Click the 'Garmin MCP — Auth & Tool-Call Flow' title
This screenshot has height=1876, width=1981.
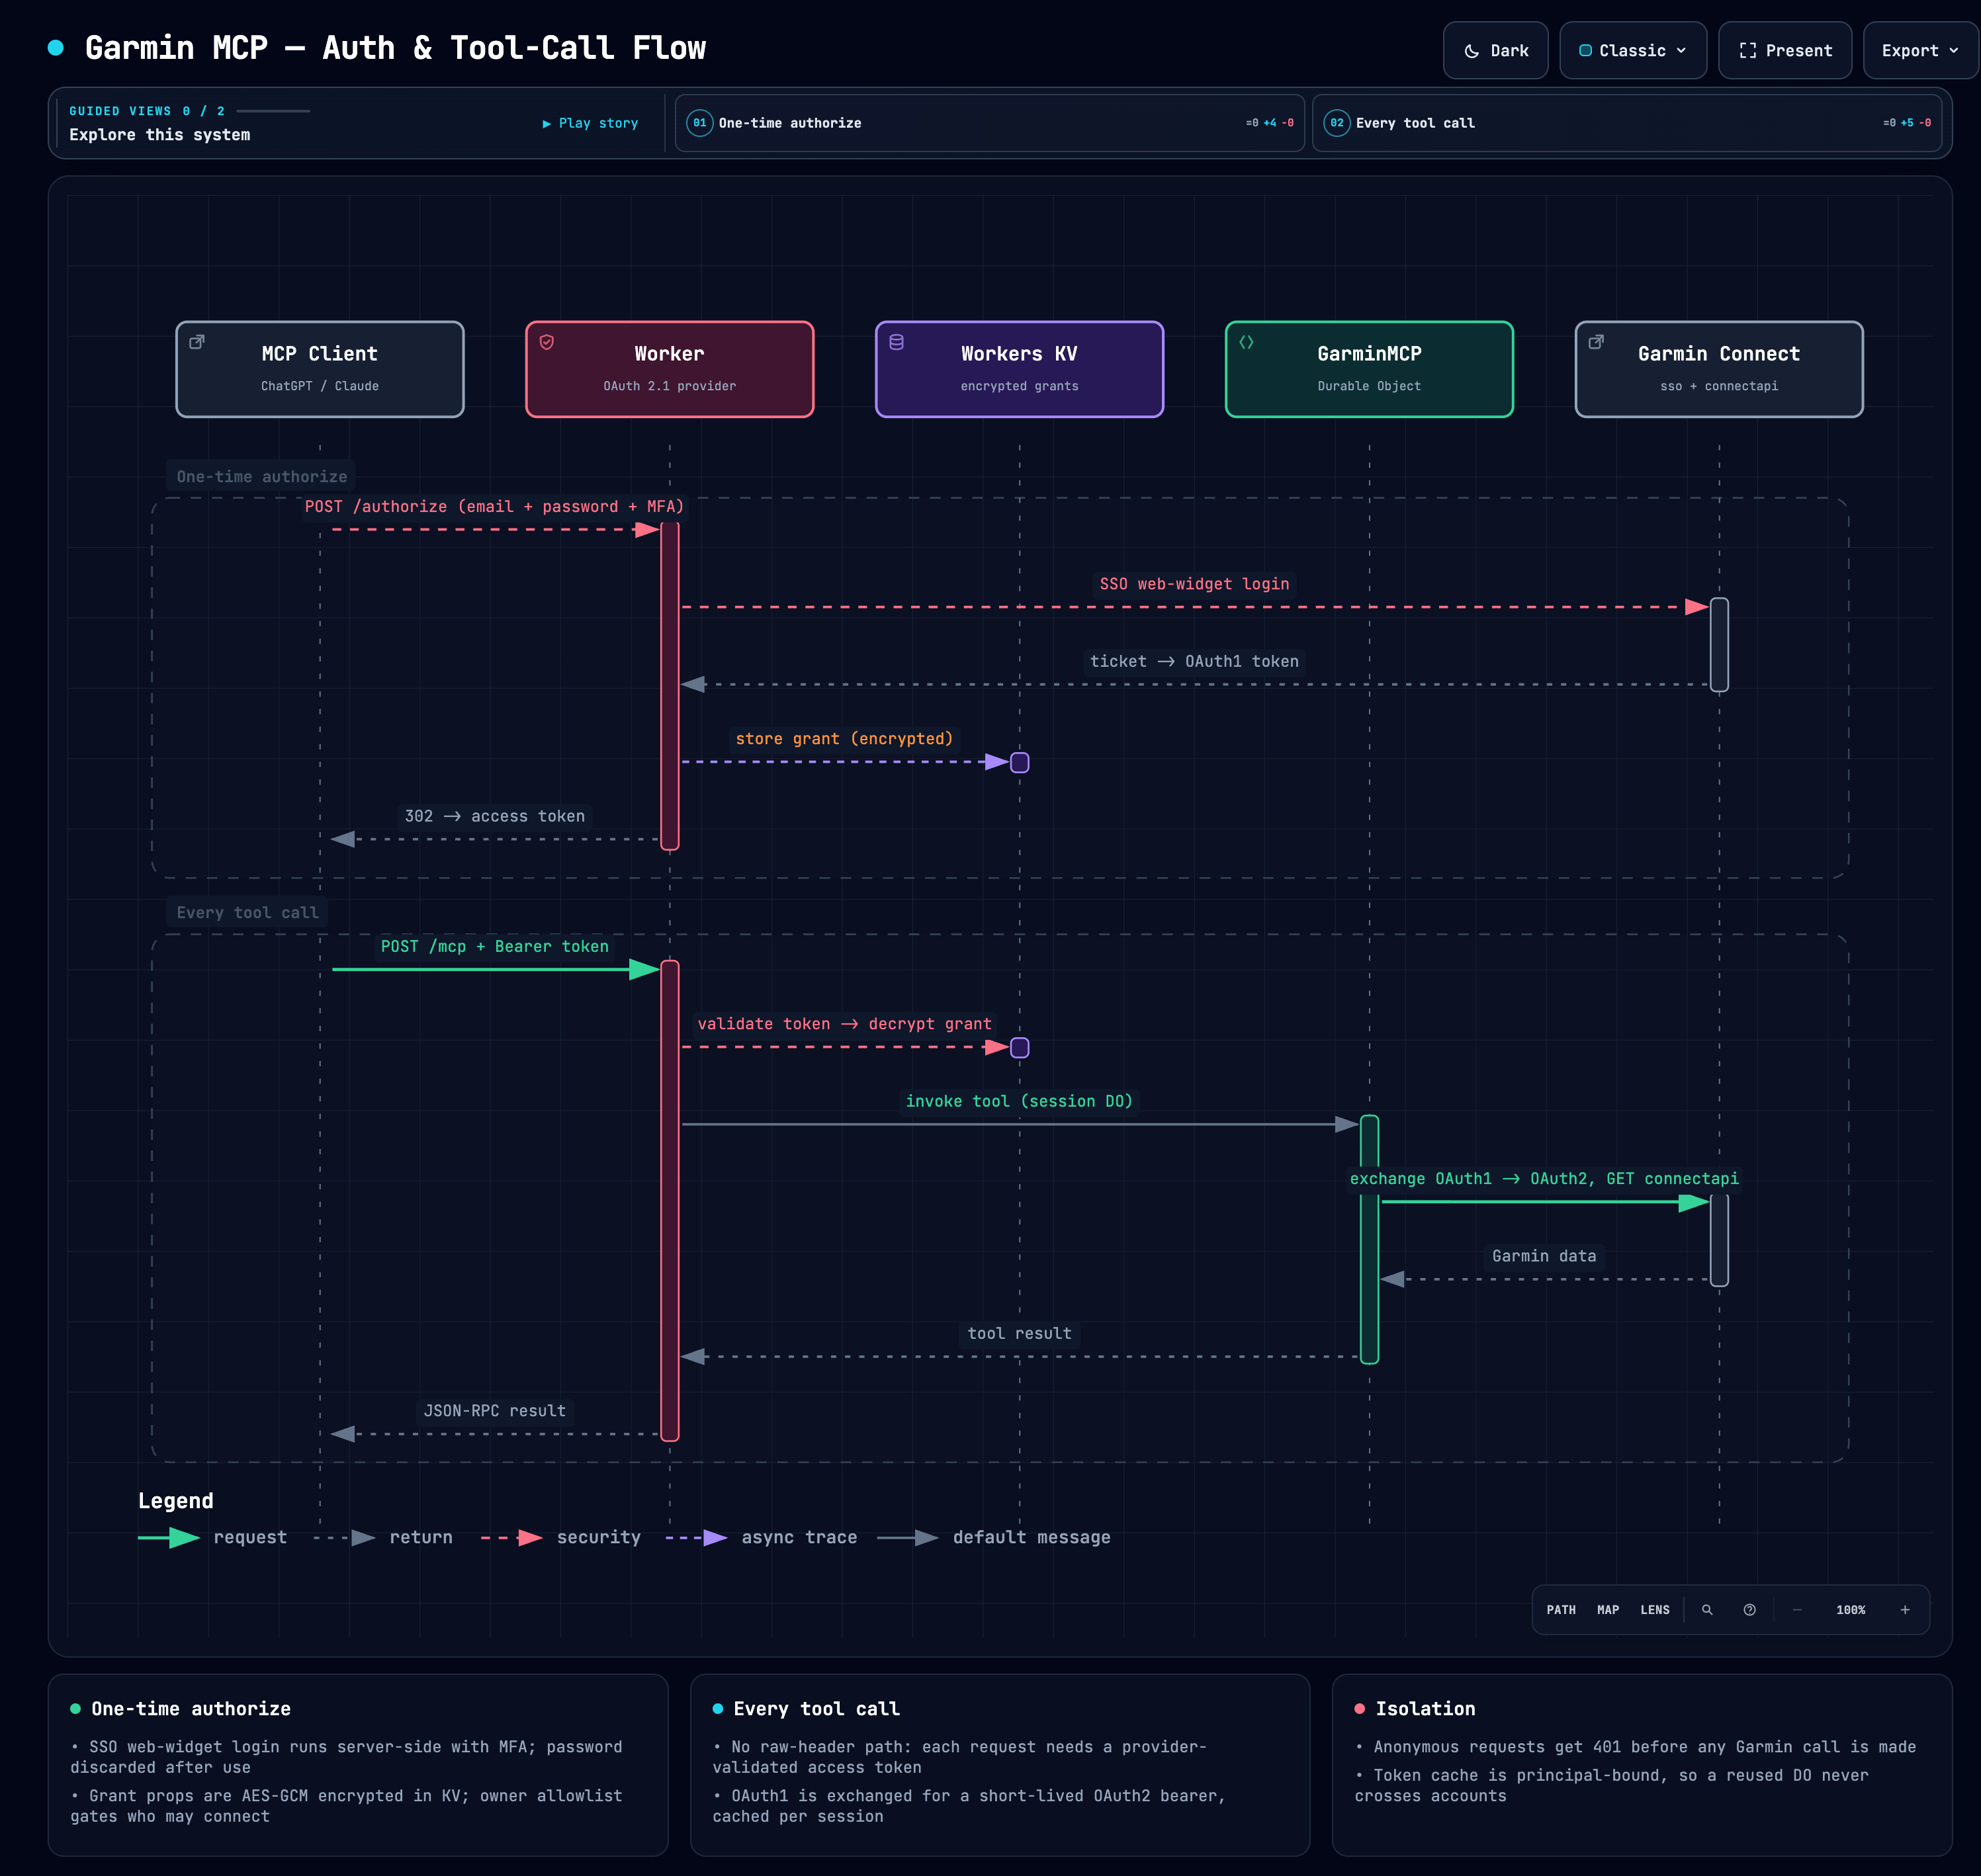click(396, 48)
